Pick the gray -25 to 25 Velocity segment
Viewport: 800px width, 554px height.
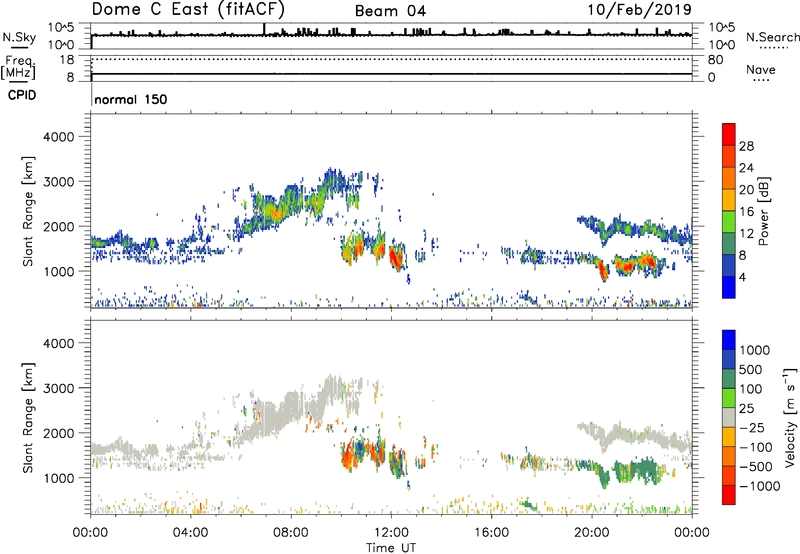(x=729, y=418)
